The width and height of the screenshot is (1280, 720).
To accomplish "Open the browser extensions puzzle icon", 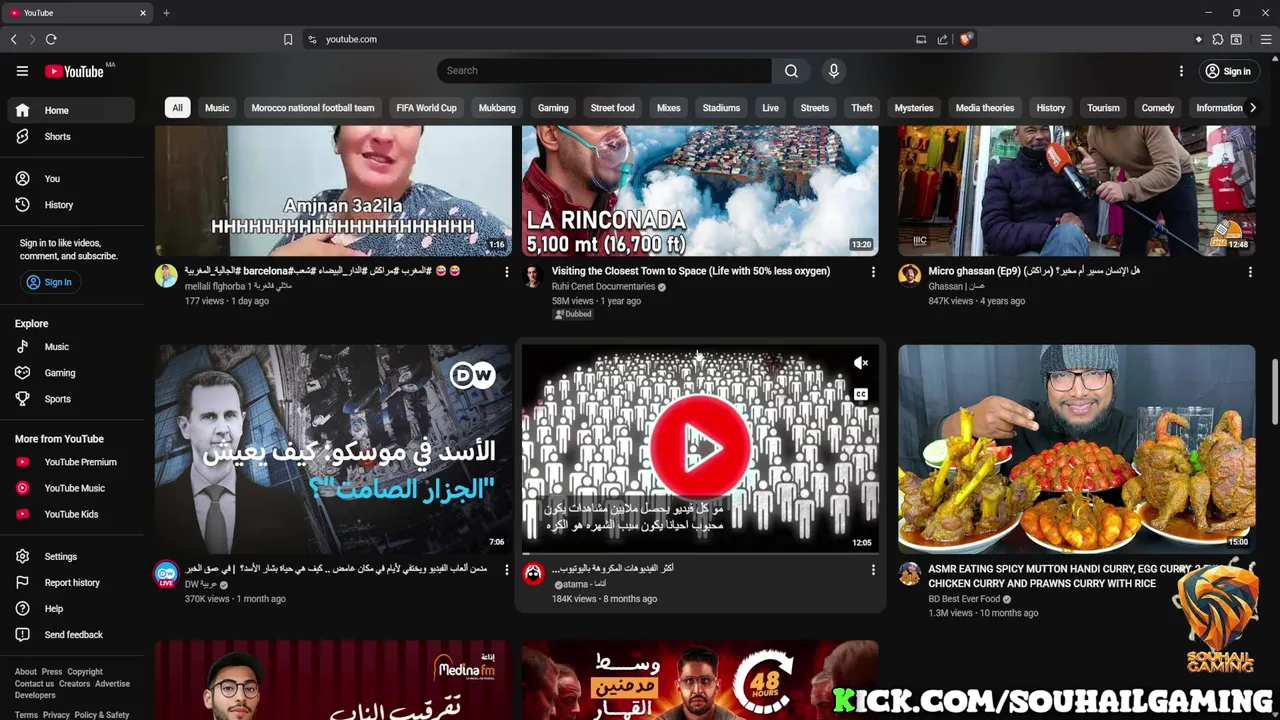I will (x=1218, y=39).
